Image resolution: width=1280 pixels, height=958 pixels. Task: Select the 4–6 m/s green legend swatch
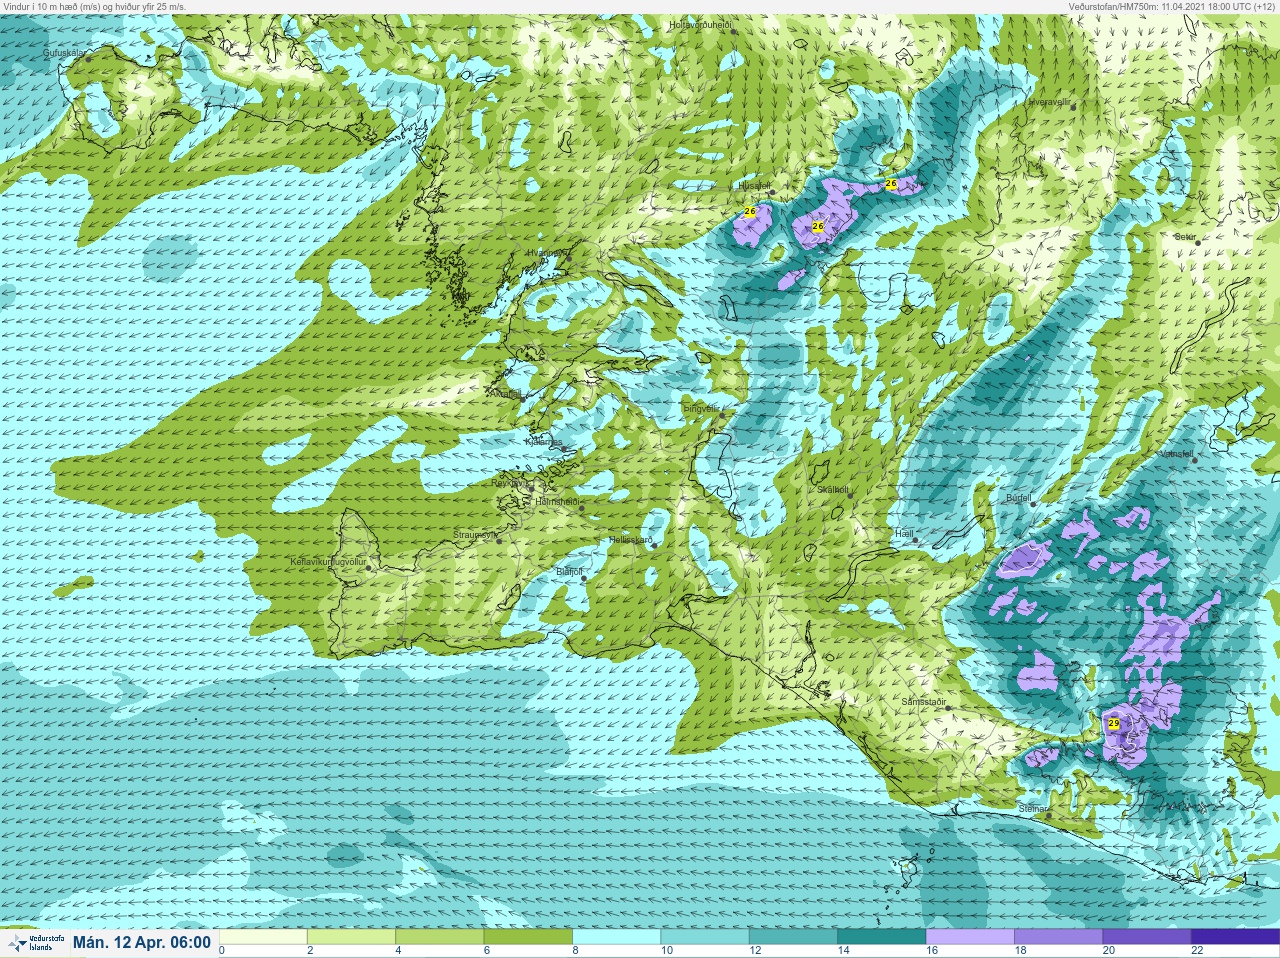[x=439, y=937]
